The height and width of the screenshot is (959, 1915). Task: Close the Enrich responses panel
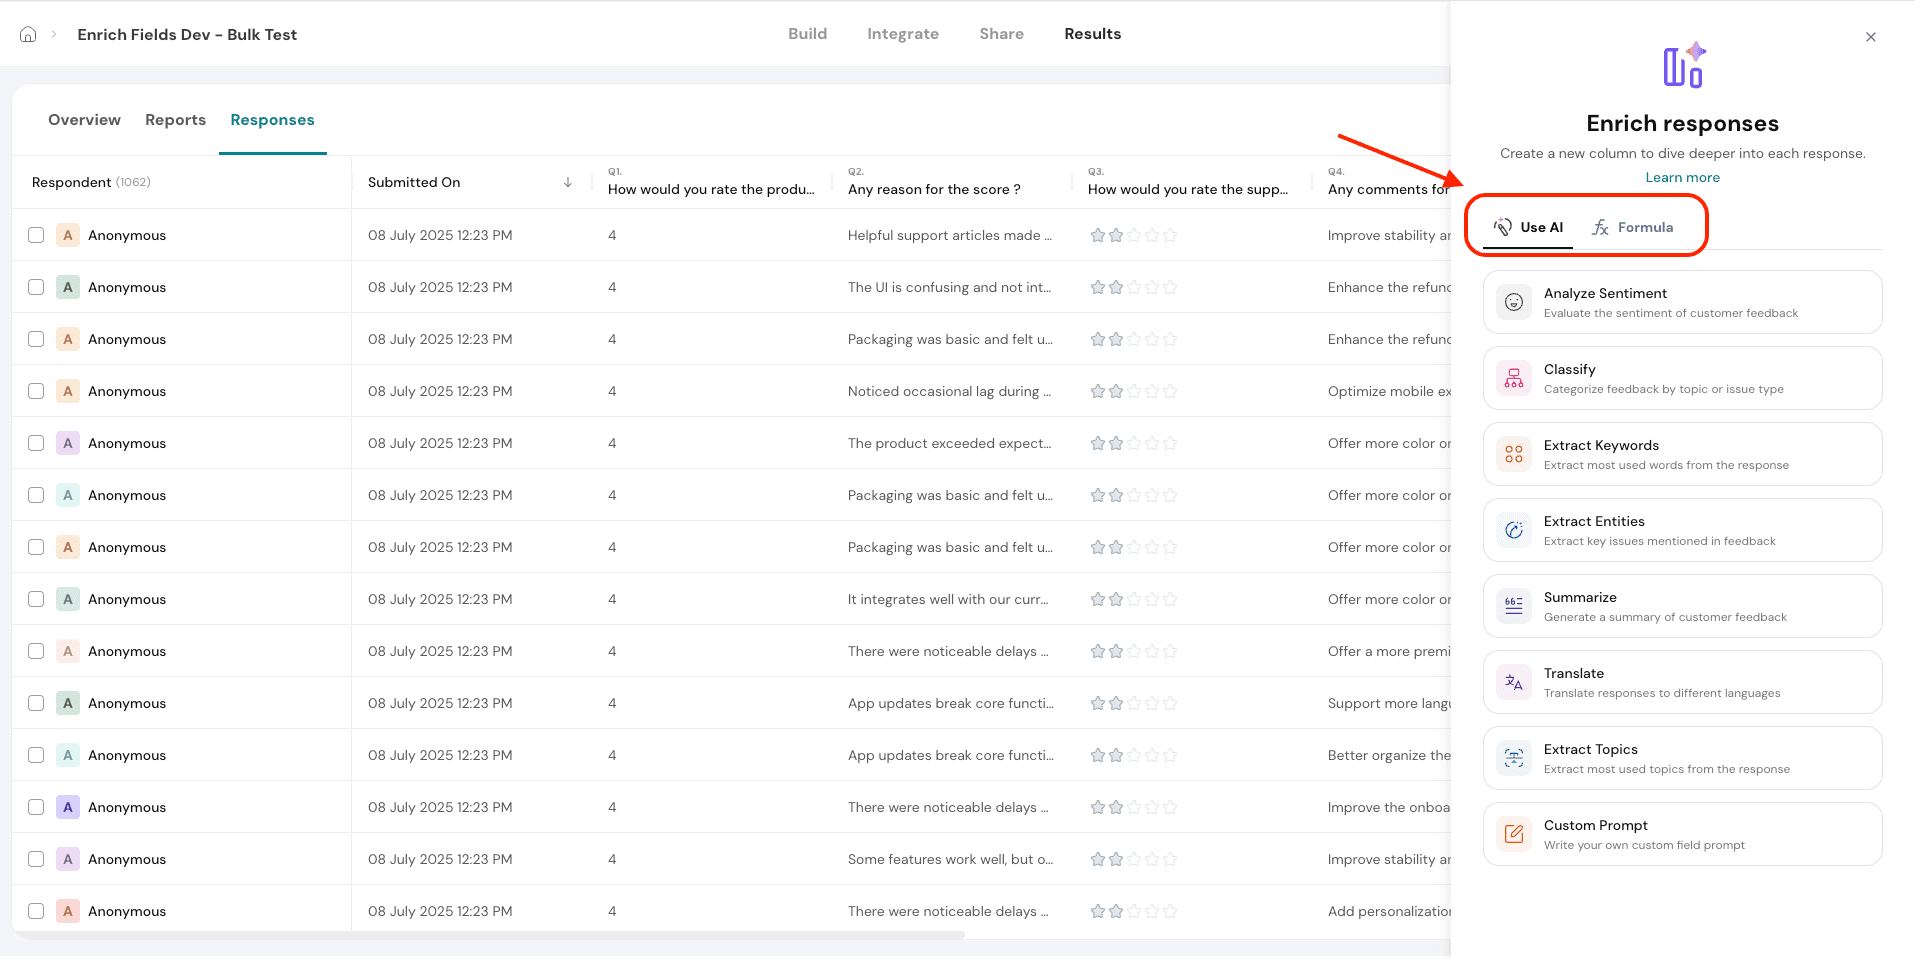[1870, 37]
